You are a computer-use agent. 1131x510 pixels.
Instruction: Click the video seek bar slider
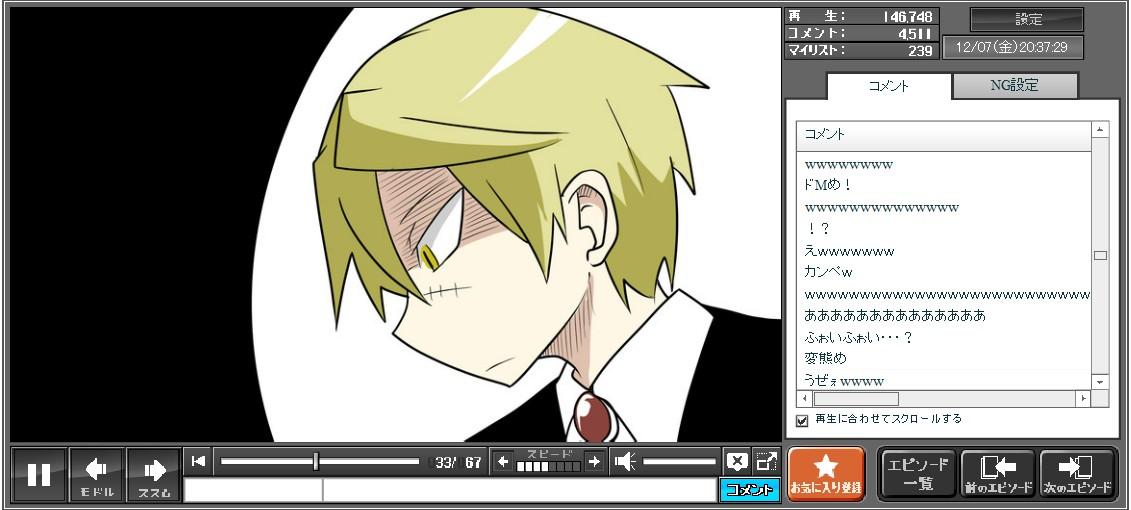coord(316,461)
